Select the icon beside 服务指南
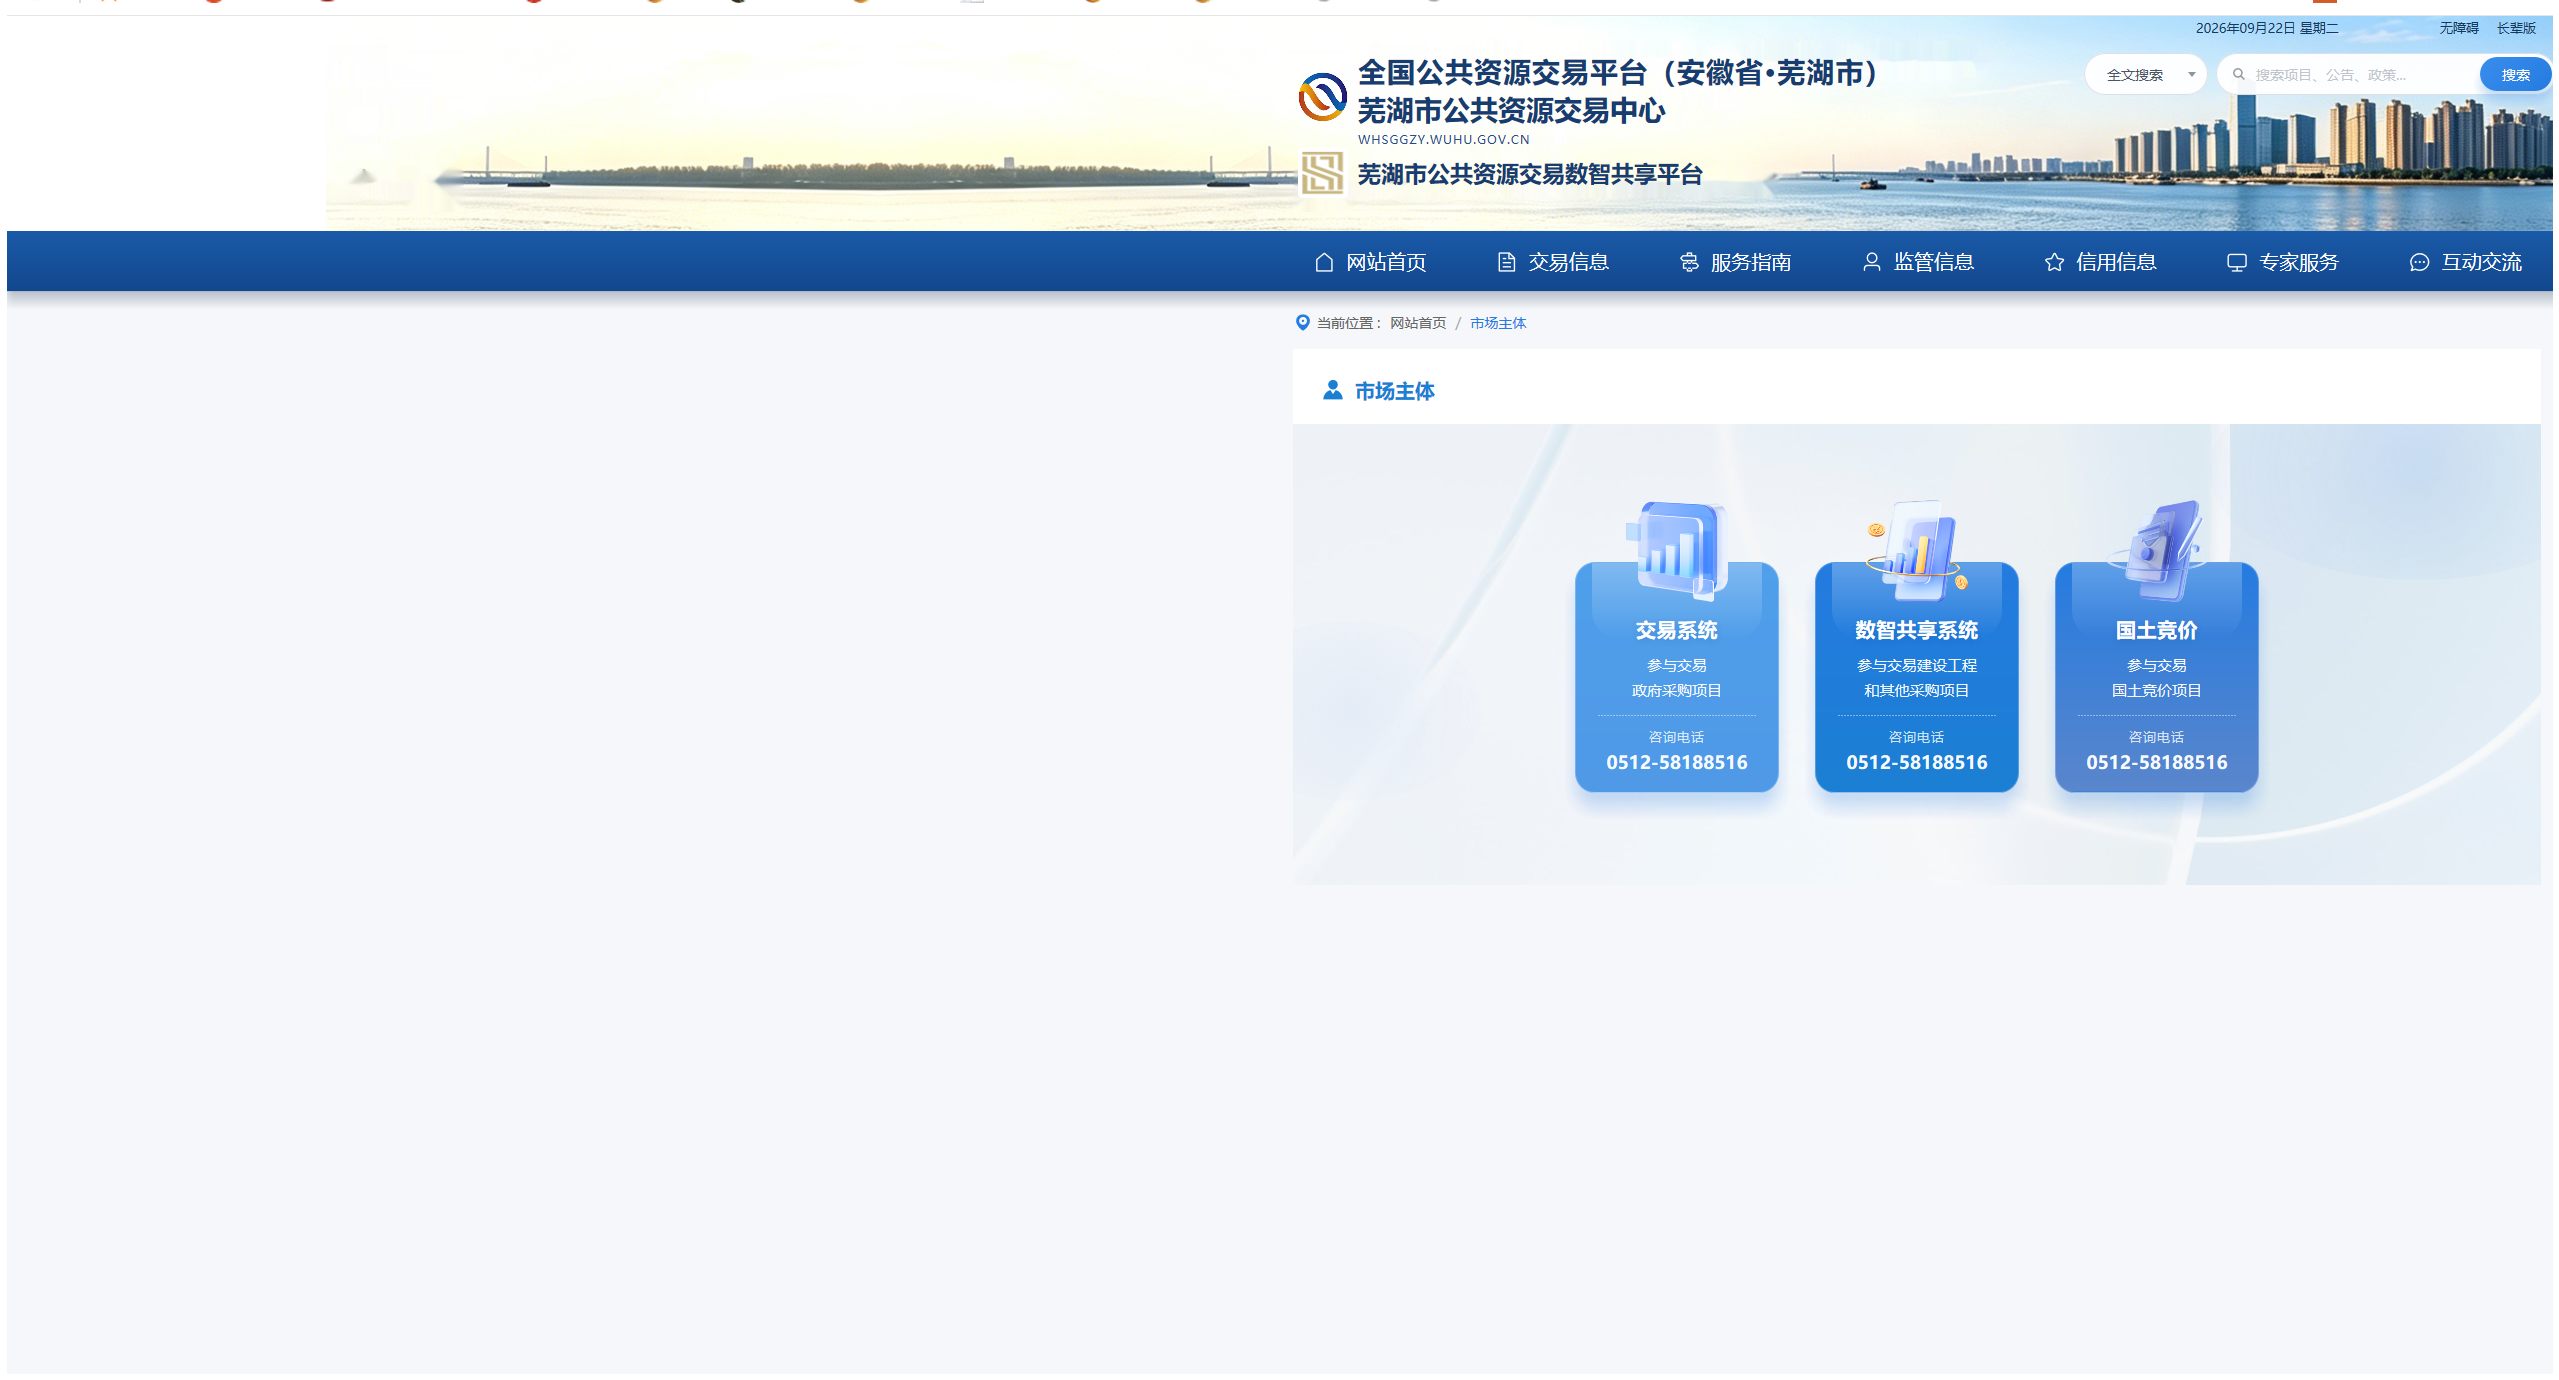The width and height of the screenshot is (2559, 1380). click(x=1689, y=262)
